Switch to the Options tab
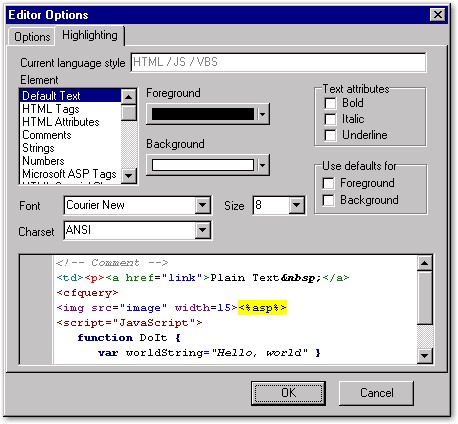The height and width of the screenshot is (424, 458). (32, 36)
